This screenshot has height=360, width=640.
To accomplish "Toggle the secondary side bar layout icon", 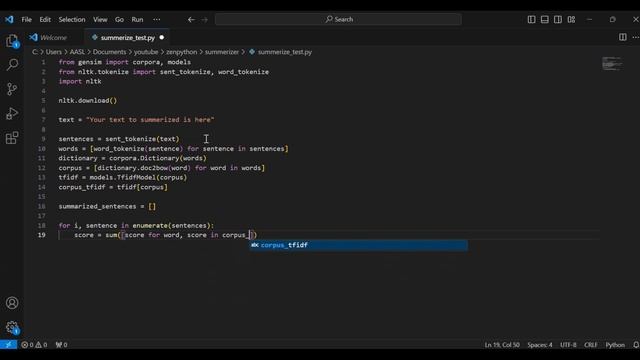I will [x=558, y=19].
